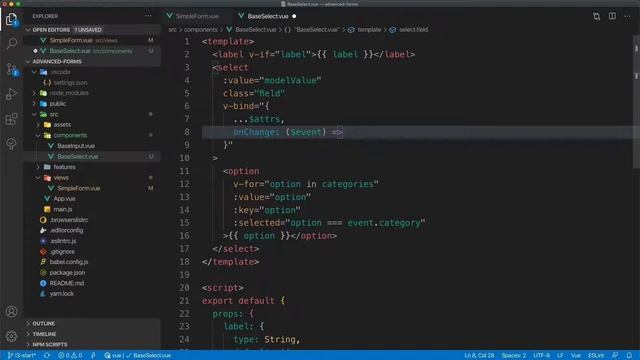Click the open changes icon in editor toolbar

tap(596, 16)
